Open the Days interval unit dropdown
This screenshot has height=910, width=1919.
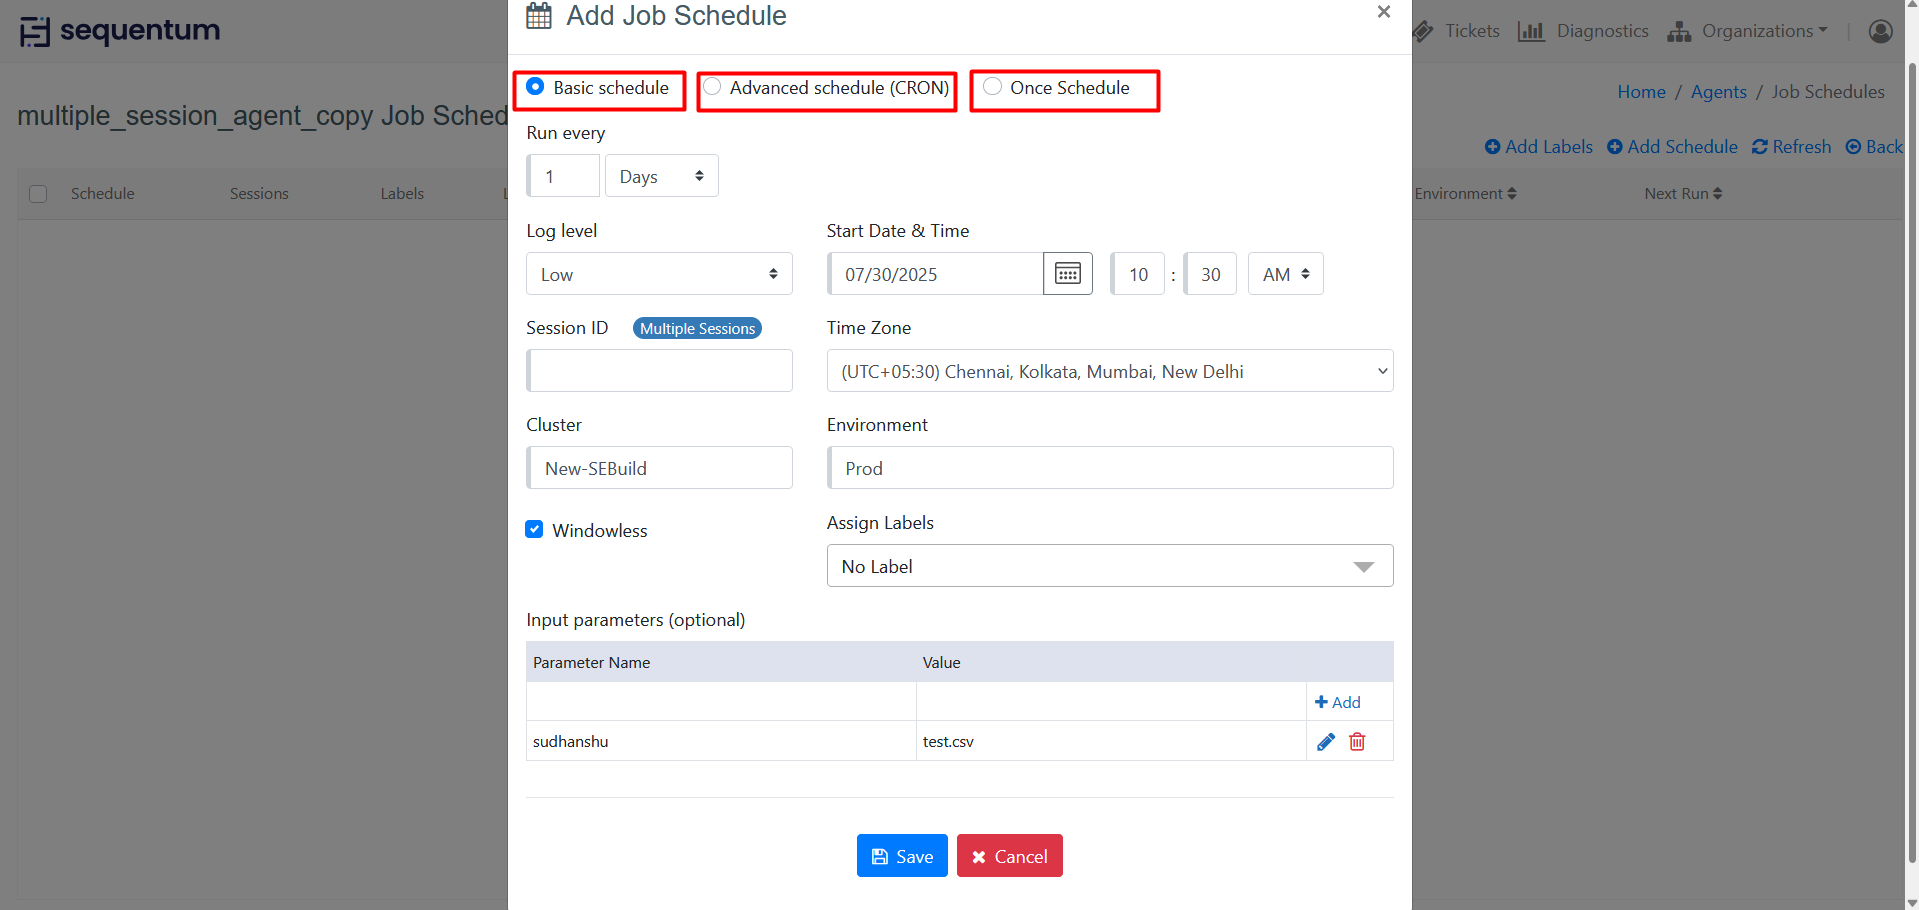click(x=661, y=176)
